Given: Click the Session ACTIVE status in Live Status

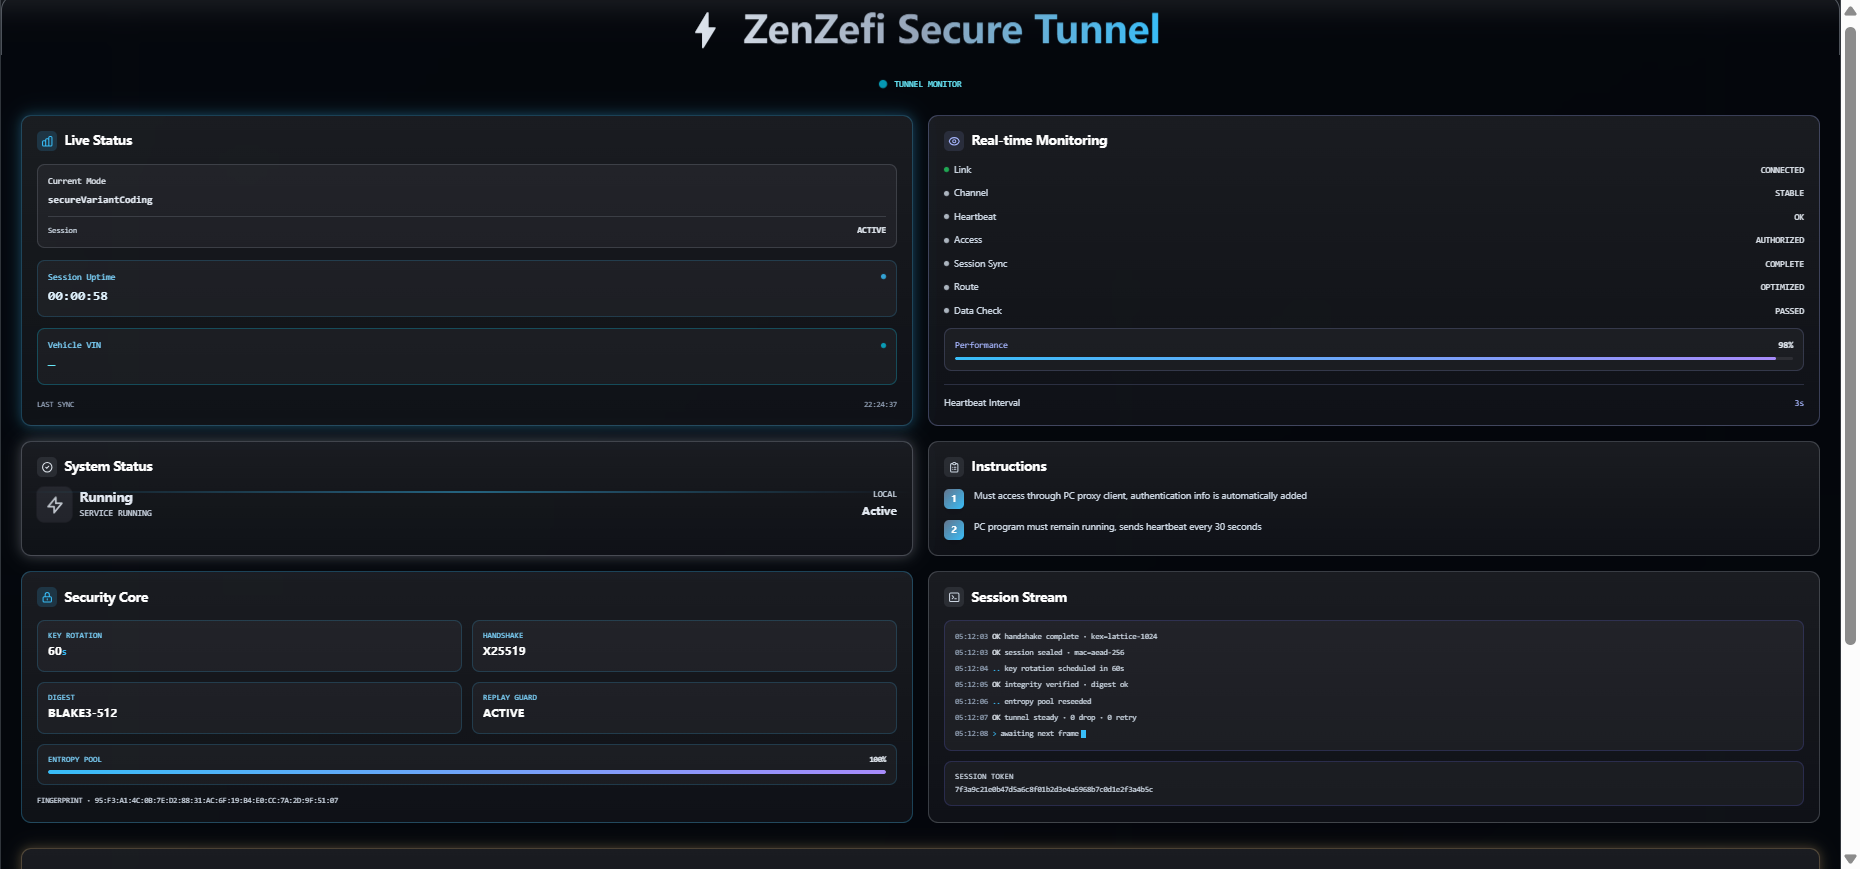Looking at the screenshot, I should 871,230.
